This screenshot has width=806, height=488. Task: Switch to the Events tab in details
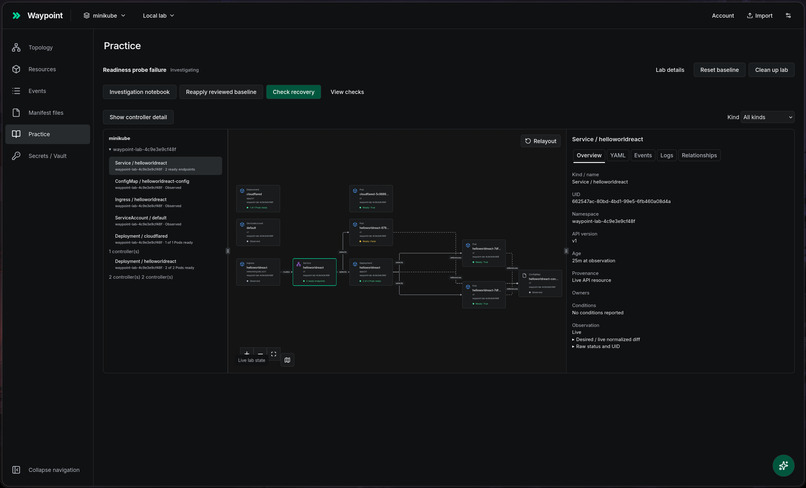[x=643, y=155]
